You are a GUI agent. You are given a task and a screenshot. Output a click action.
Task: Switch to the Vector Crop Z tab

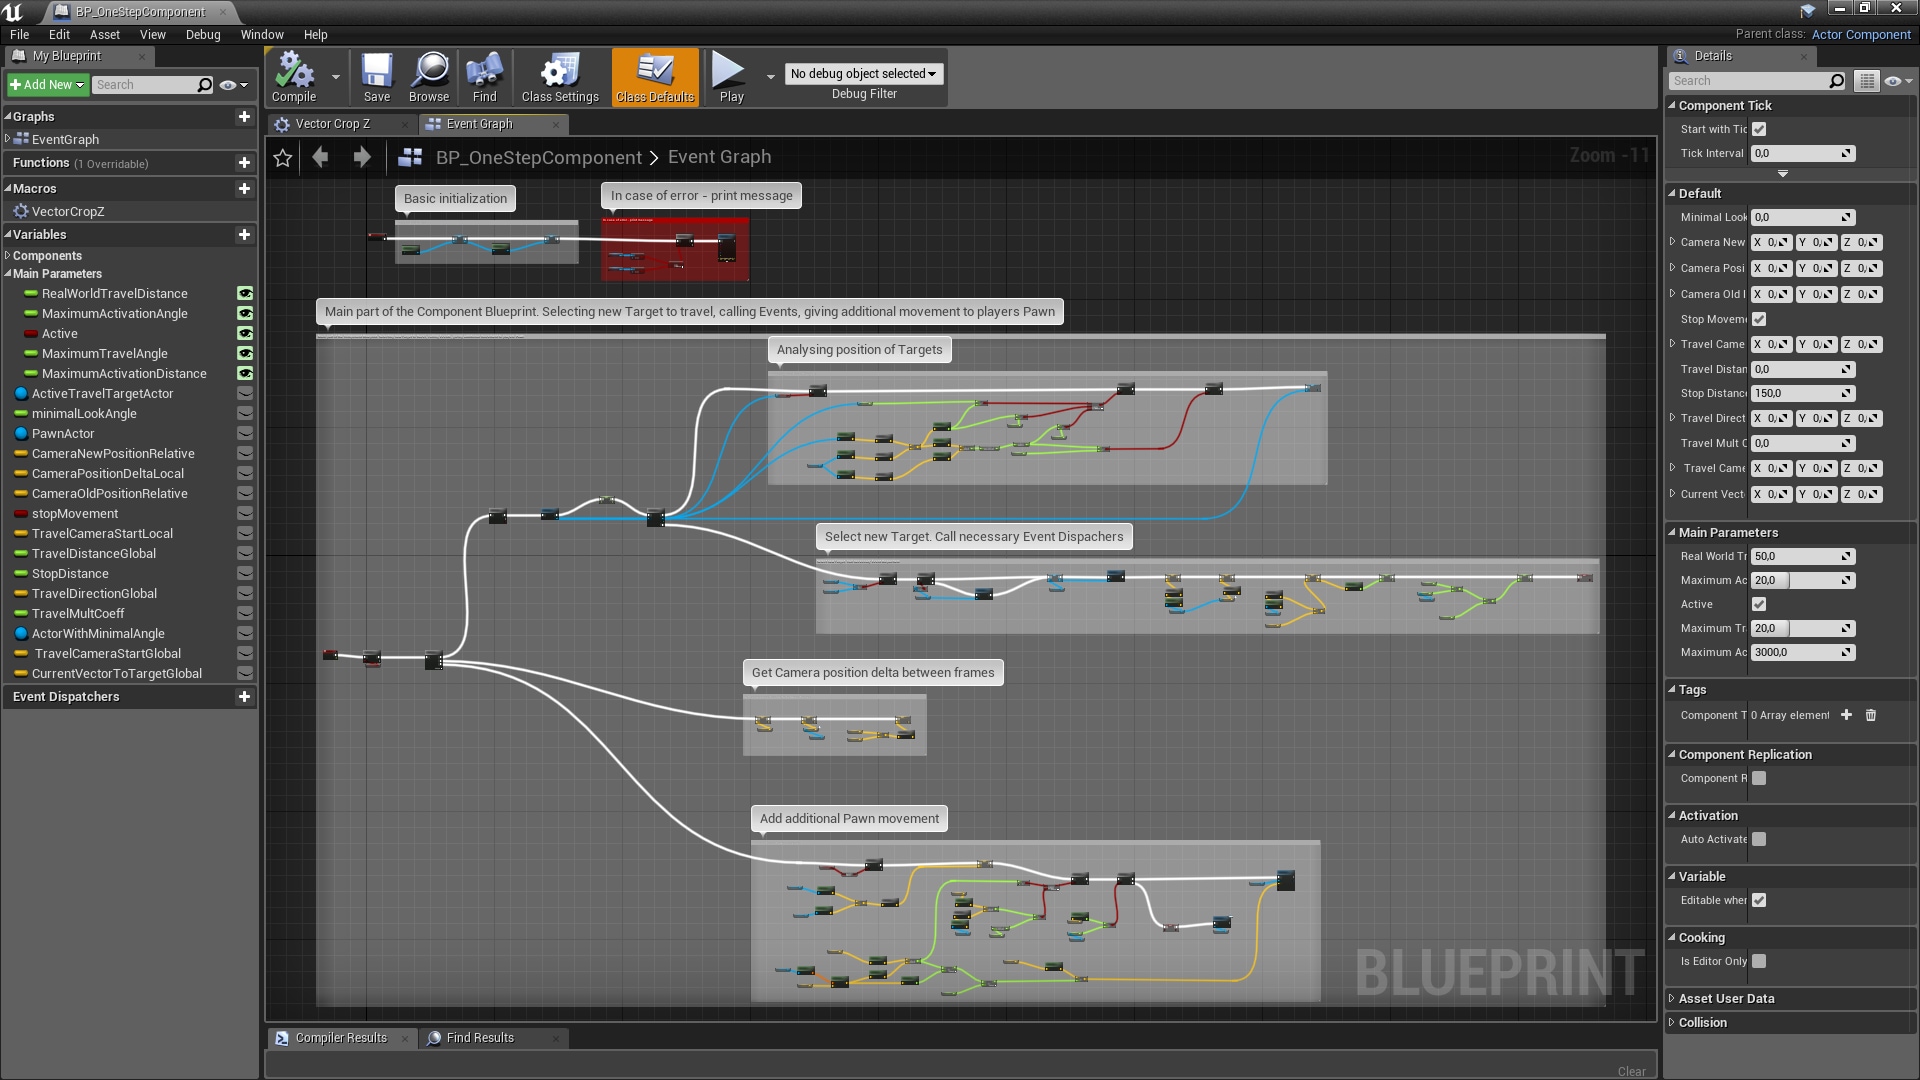coord(334,124)
